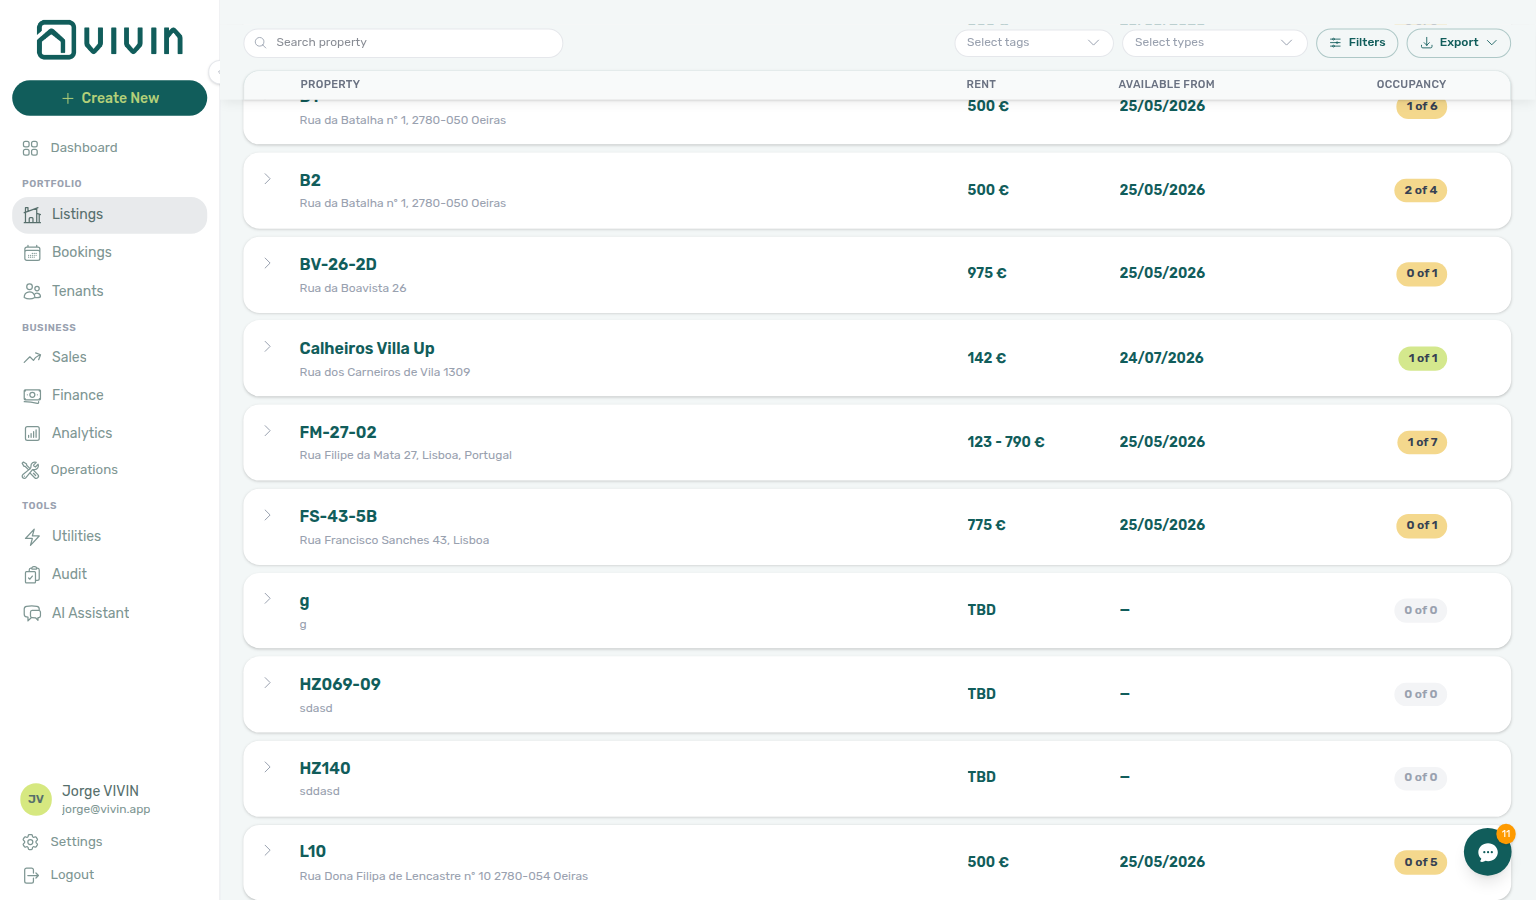Click the Rua Francisco Sanches 43 address
The width and height of the screenshot is (1536, 900).
pyautogui.click(x=394, y=540)
